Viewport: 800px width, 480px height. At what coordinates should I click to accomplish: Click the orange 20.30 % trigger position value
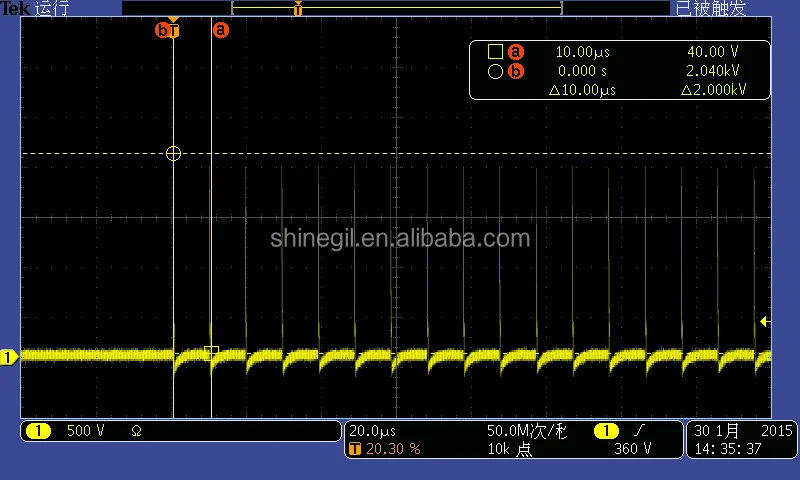pos(393,449)
